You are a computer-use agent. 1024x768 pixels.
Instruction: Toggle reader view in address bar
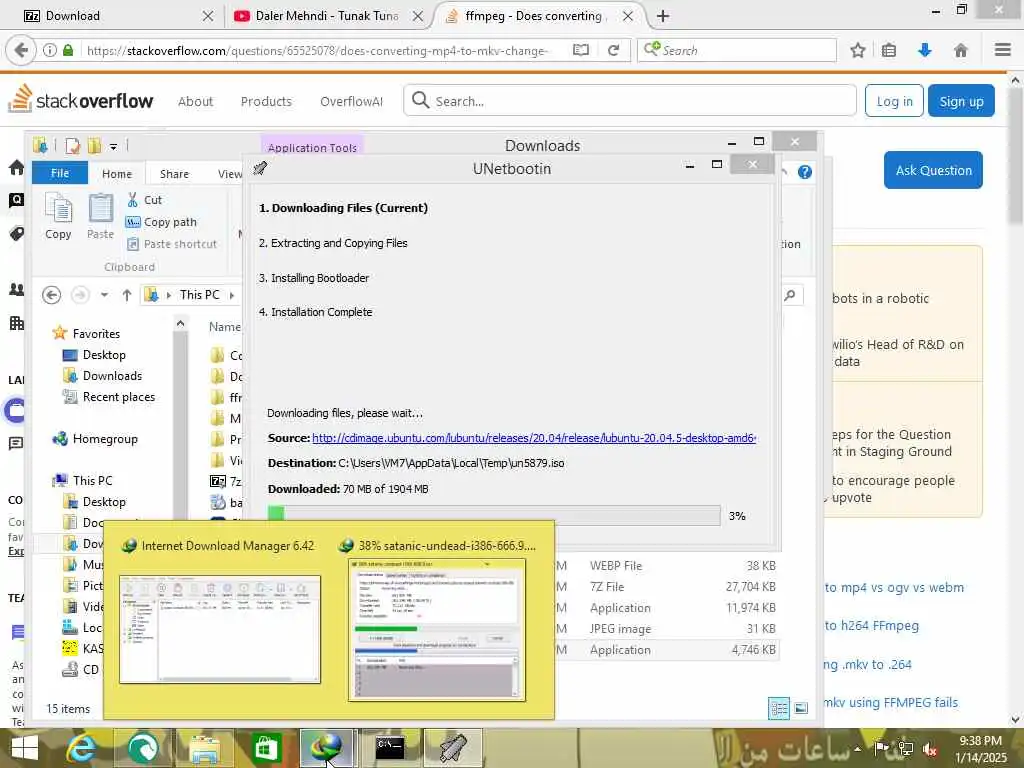(581, 50)
